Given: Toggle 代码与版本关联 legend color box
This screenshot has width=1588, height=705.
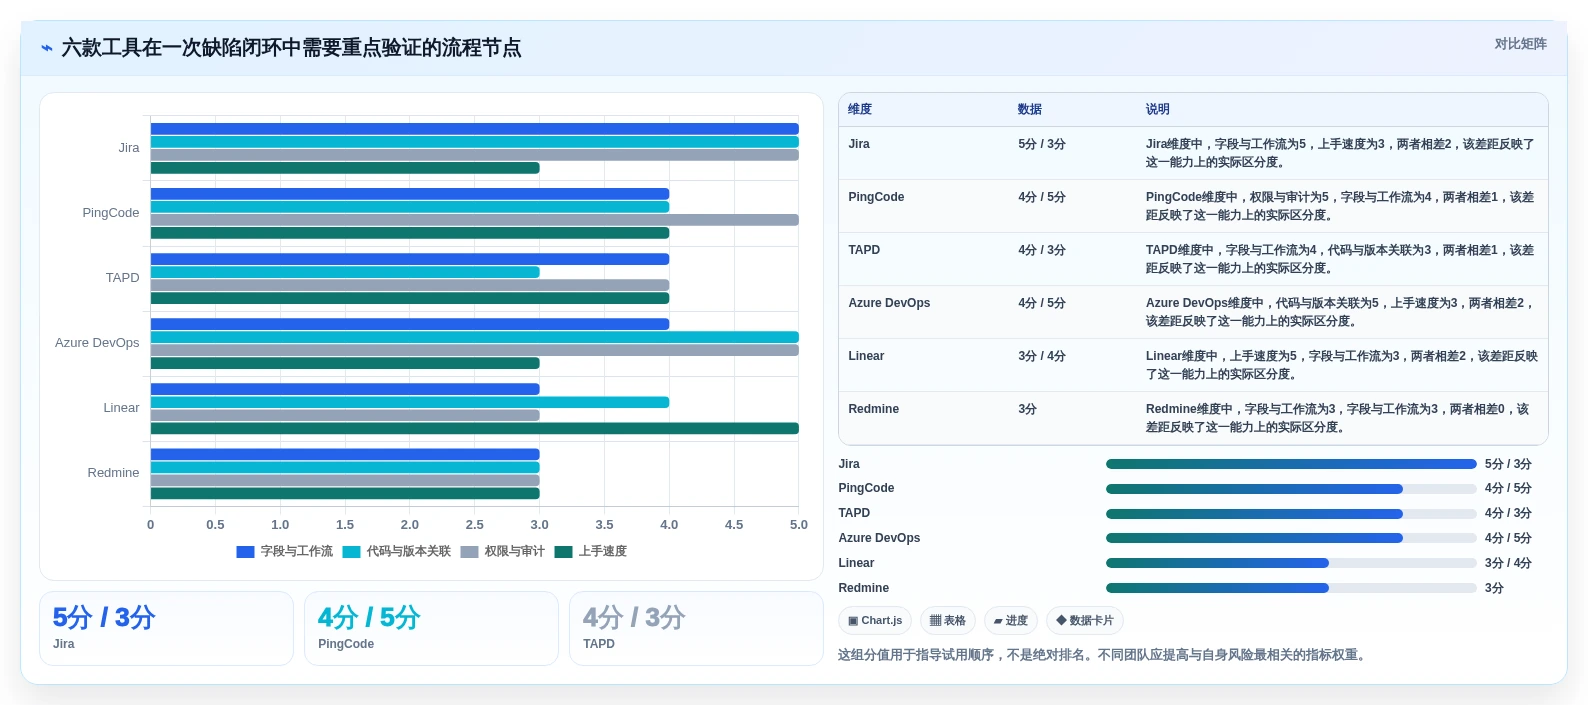Looking at the screenshot, I should pos(351,552).
